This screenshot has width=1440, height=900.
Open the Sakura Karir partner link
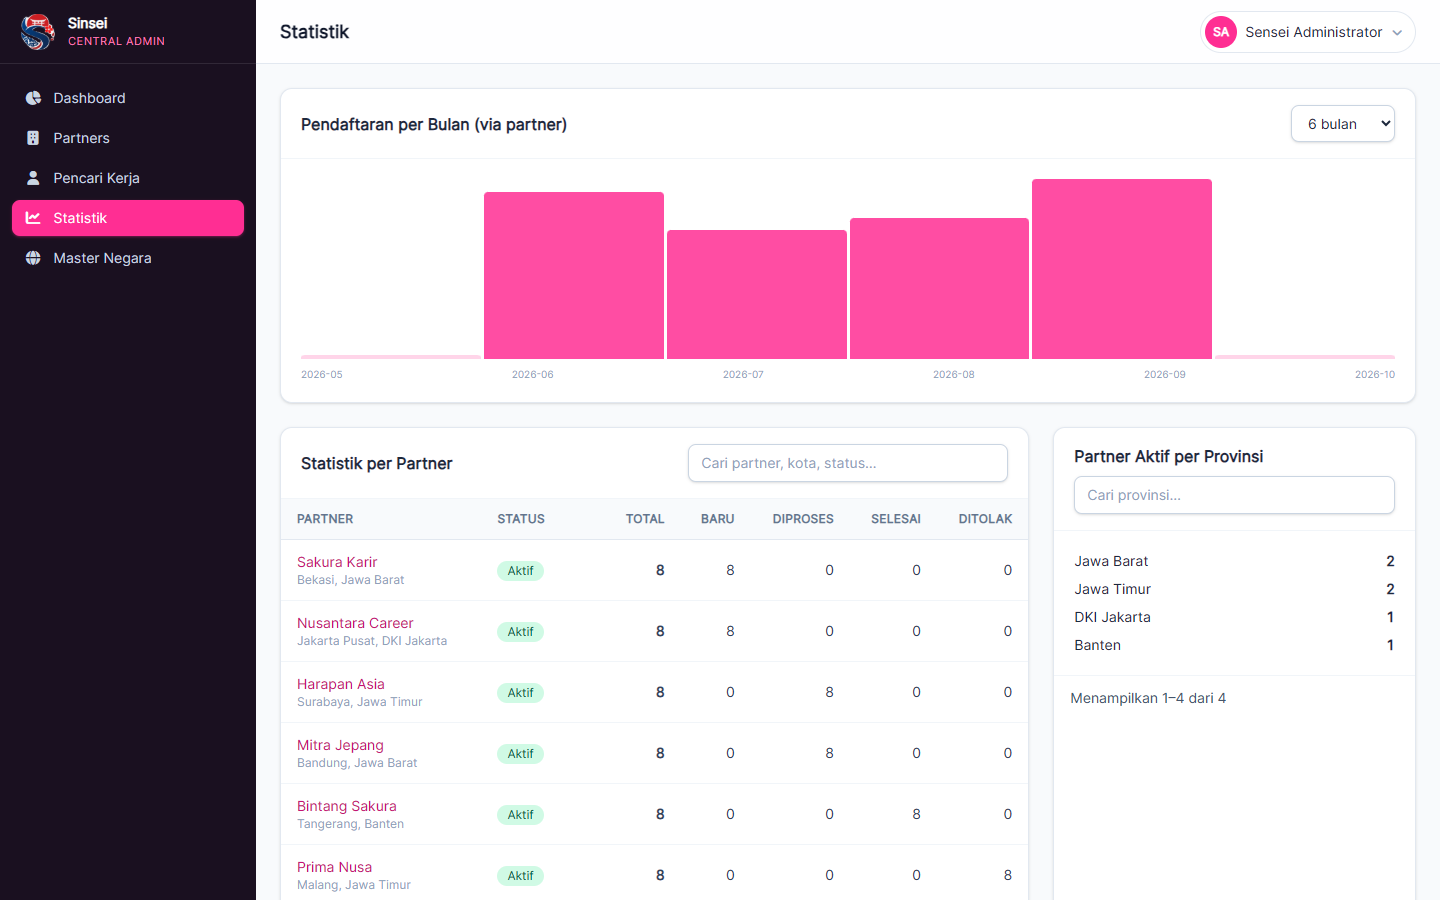pyautogui.click(x=337, y=562)
